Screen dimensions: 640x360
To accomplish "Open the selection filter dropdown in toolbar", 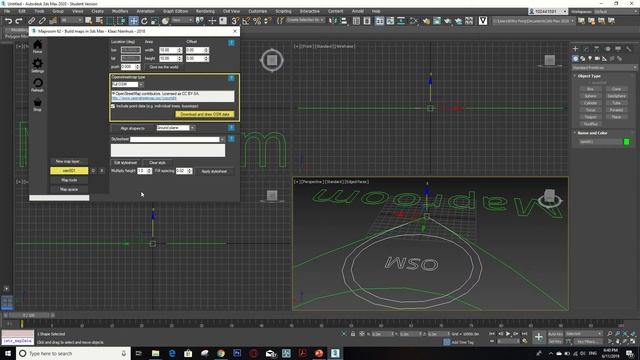I will tap(71, 20).
